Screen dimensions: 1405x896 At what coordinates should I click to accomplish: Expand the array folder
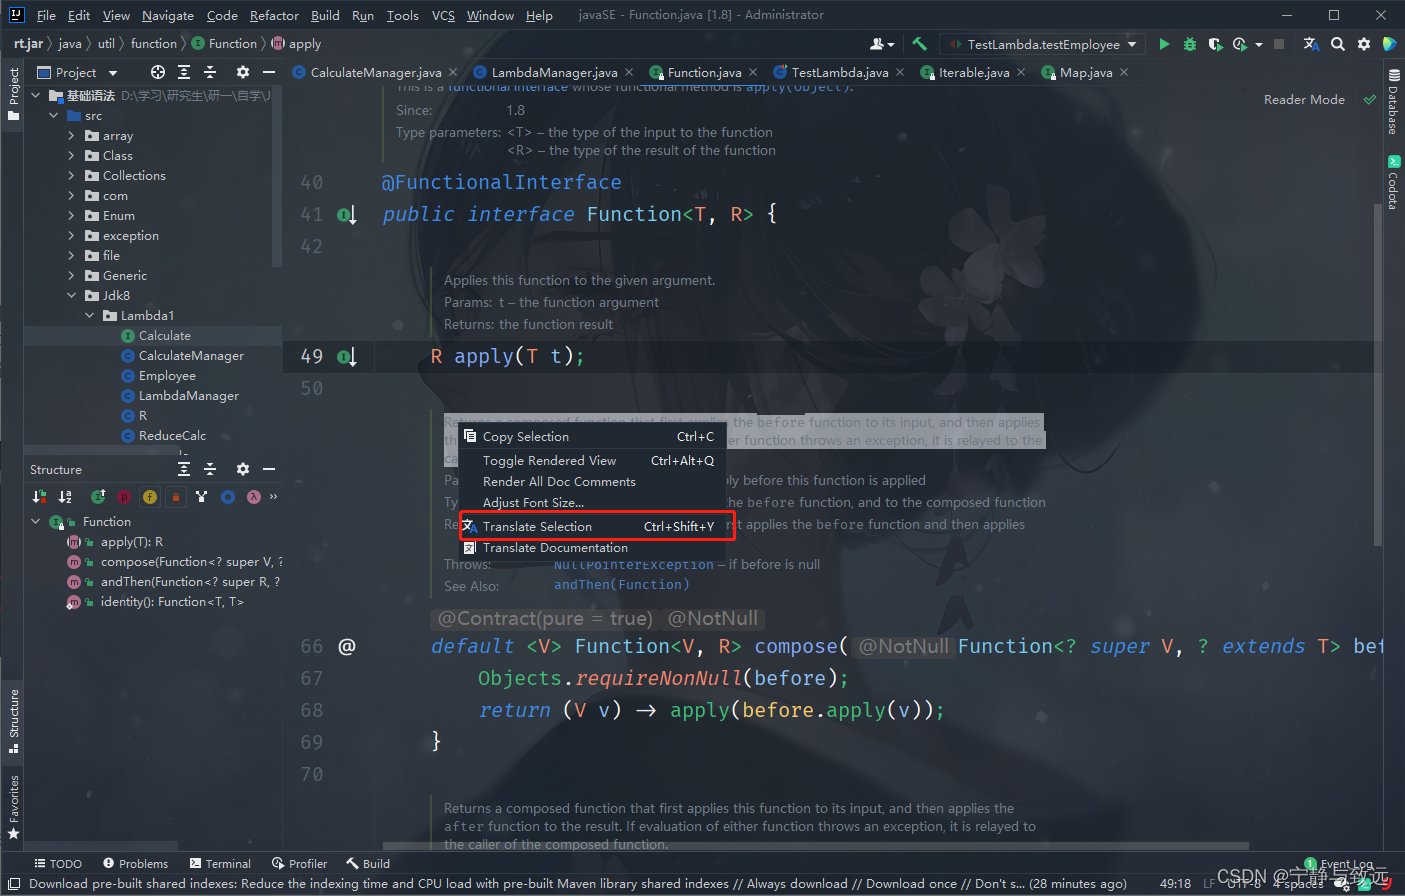tap(71, 136)
